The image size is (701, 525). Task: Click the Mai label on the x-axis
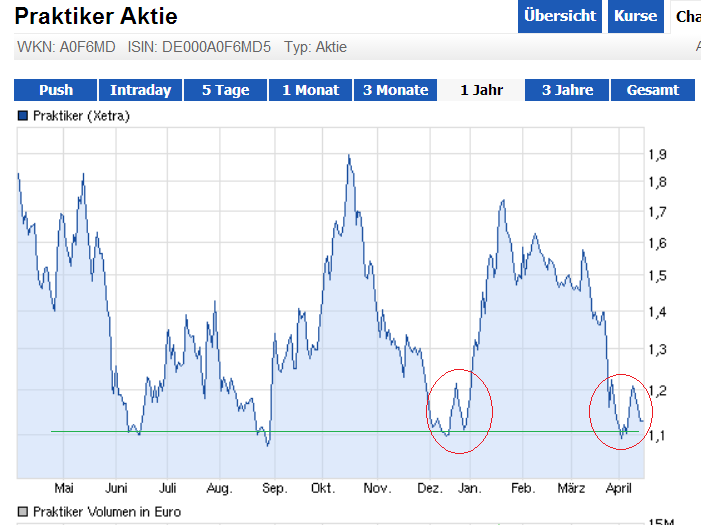(x=63, y=488)
